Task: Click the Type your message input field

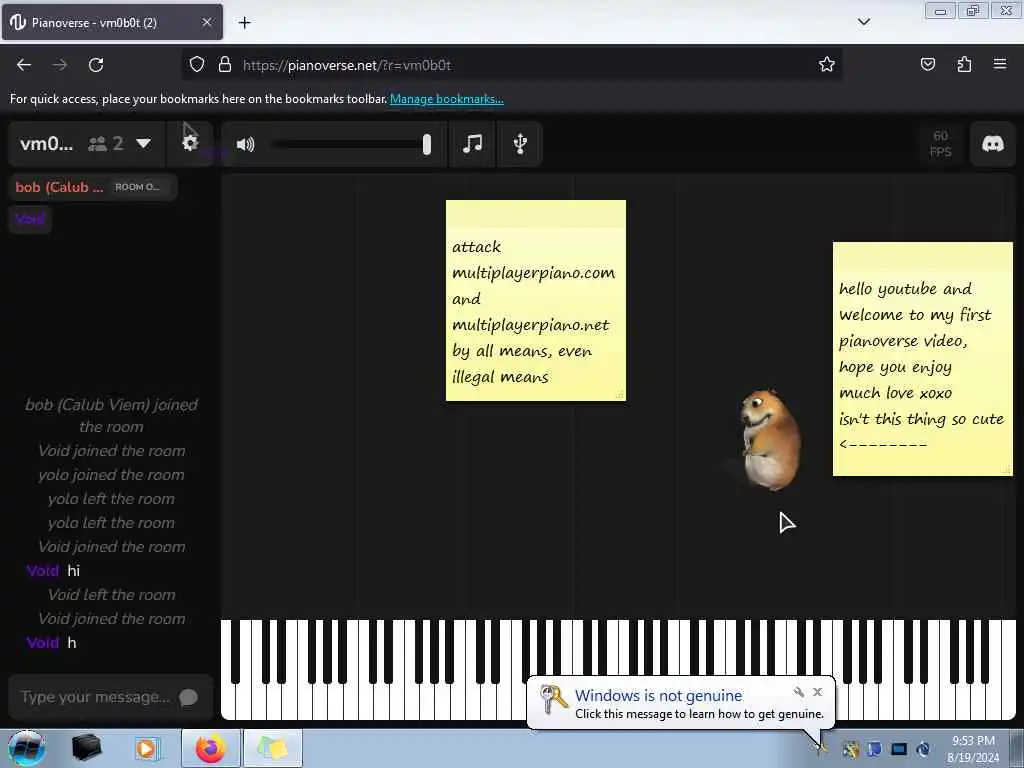Action: point(96,697)
